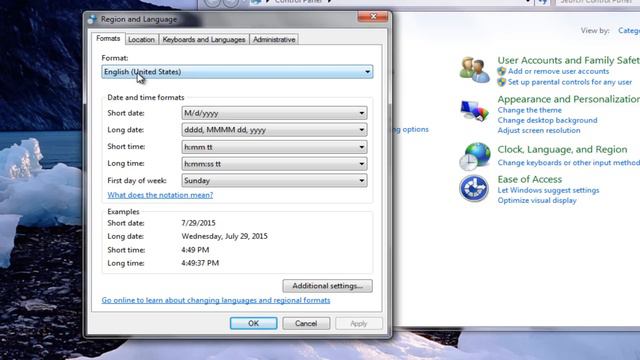Open the Format language dropdown

point(237,72)
